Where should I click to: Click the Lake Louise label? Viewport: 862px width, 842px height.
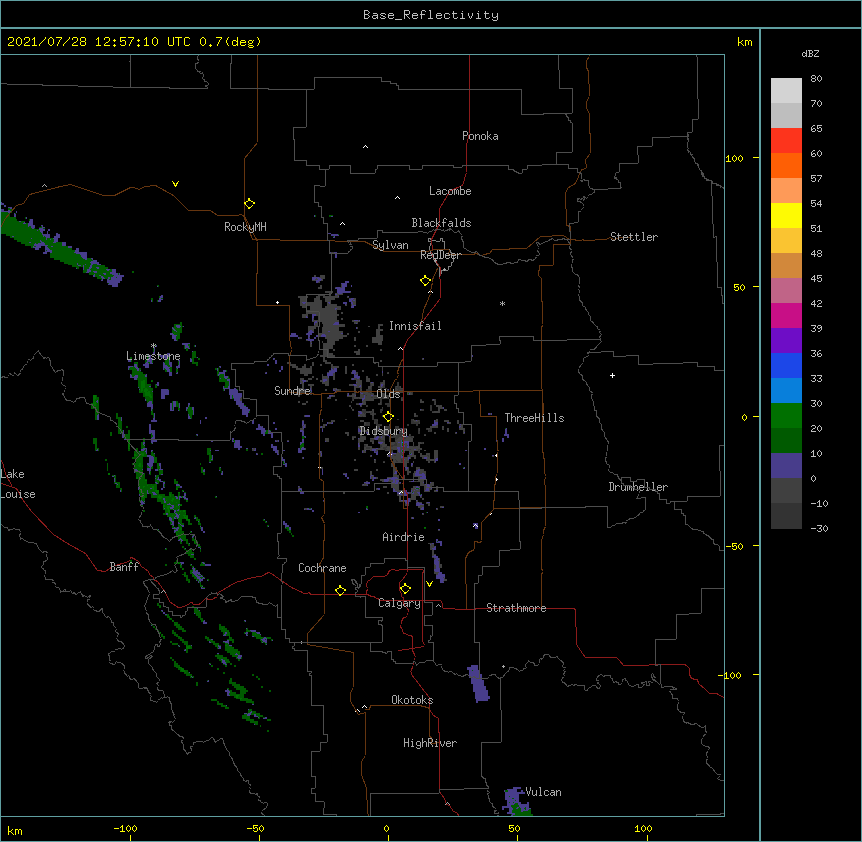(18, 484)
